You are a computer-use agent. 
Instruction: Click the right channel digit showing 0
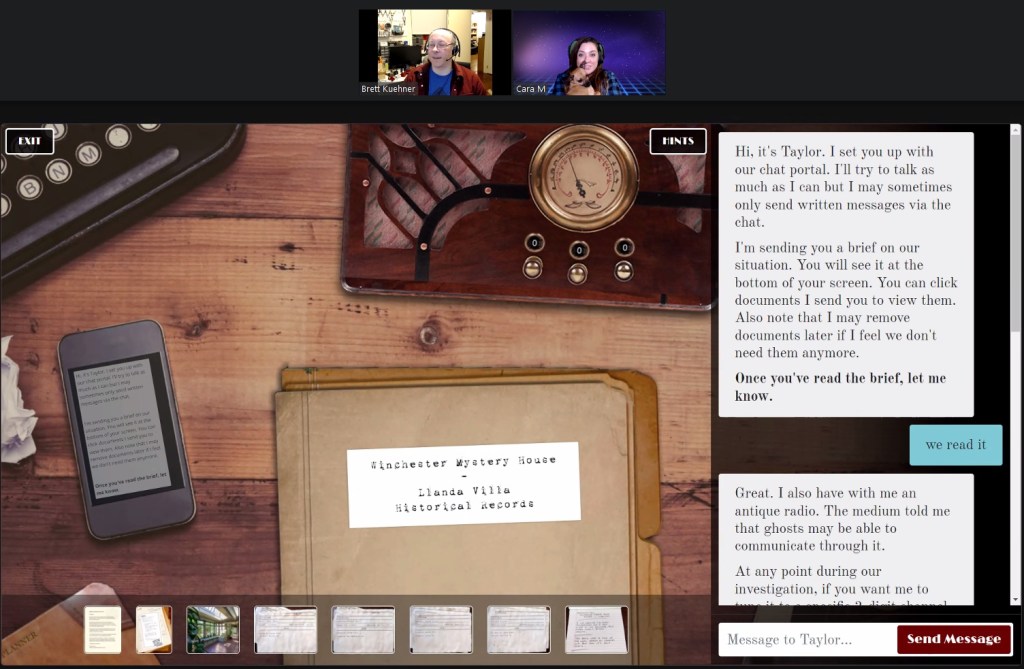click(624, 247)
